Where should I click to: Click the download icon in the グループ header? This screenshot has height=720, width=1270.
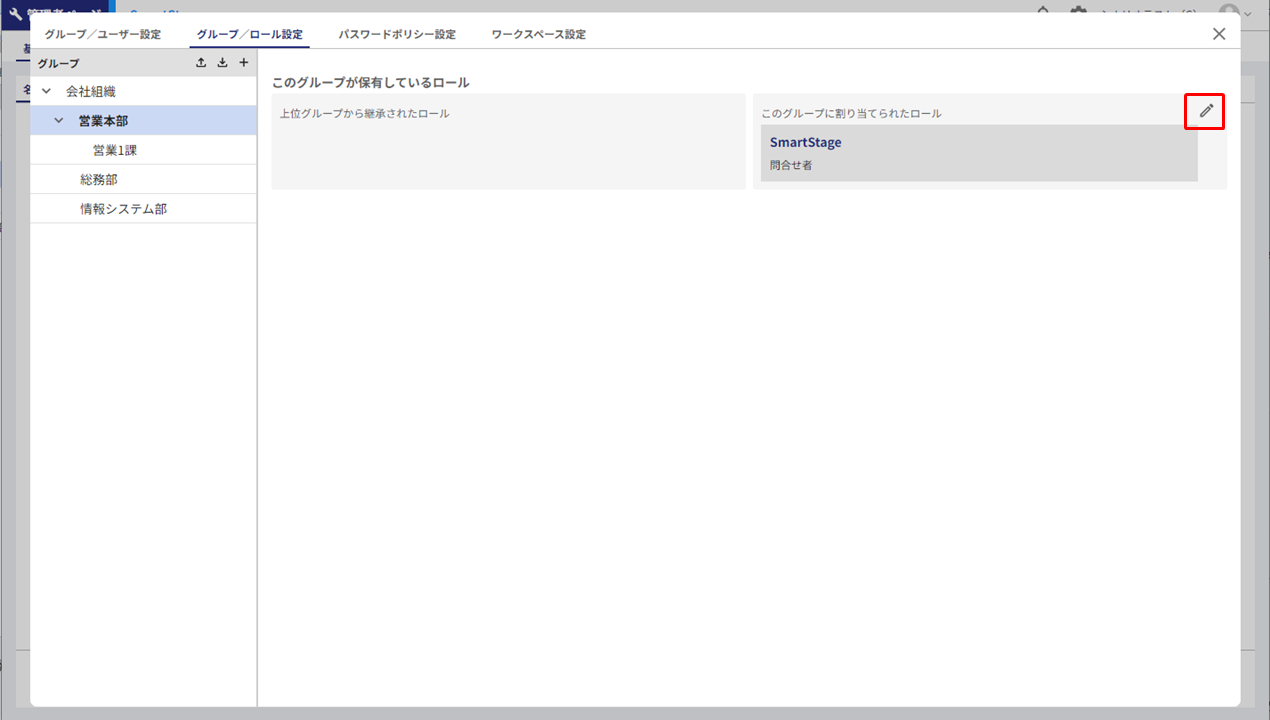[222, 63]
